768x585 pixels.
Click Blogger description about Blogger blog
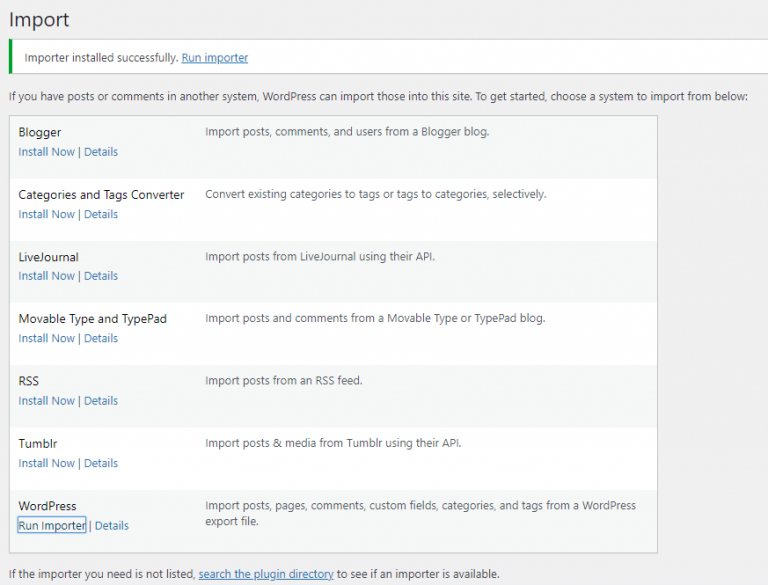coord(347,132)
